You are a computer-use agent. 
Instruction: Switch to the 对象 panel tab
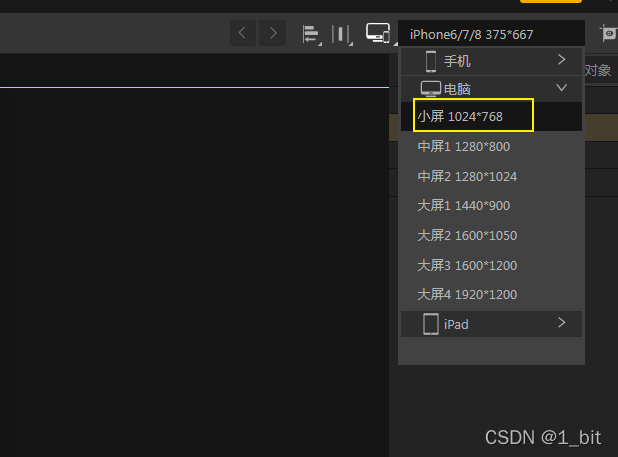(598, 71)
